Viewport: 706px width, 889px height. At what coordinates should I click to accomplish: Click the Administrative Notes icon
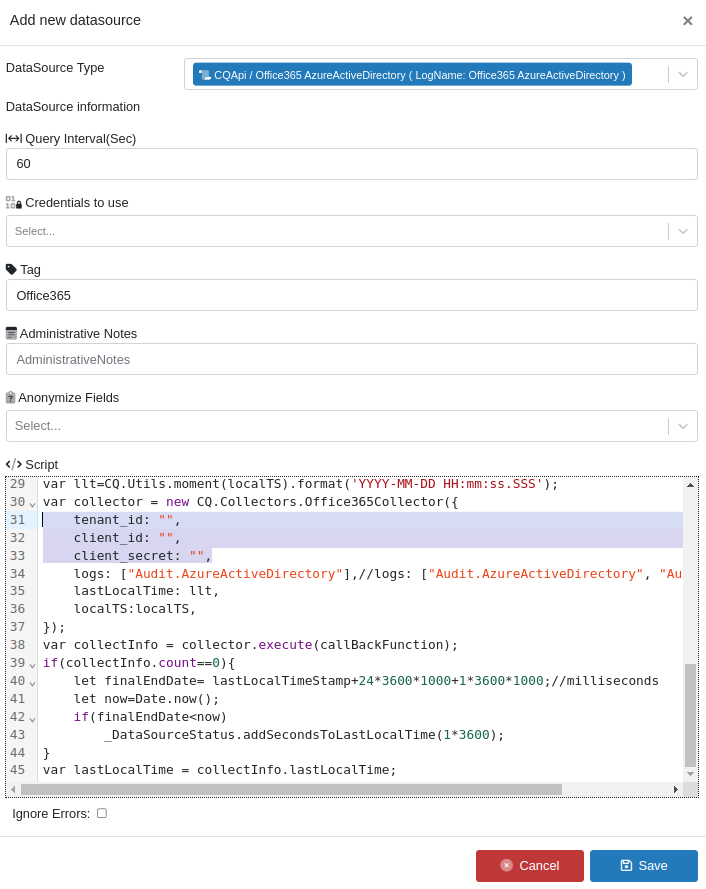[11, 333]
